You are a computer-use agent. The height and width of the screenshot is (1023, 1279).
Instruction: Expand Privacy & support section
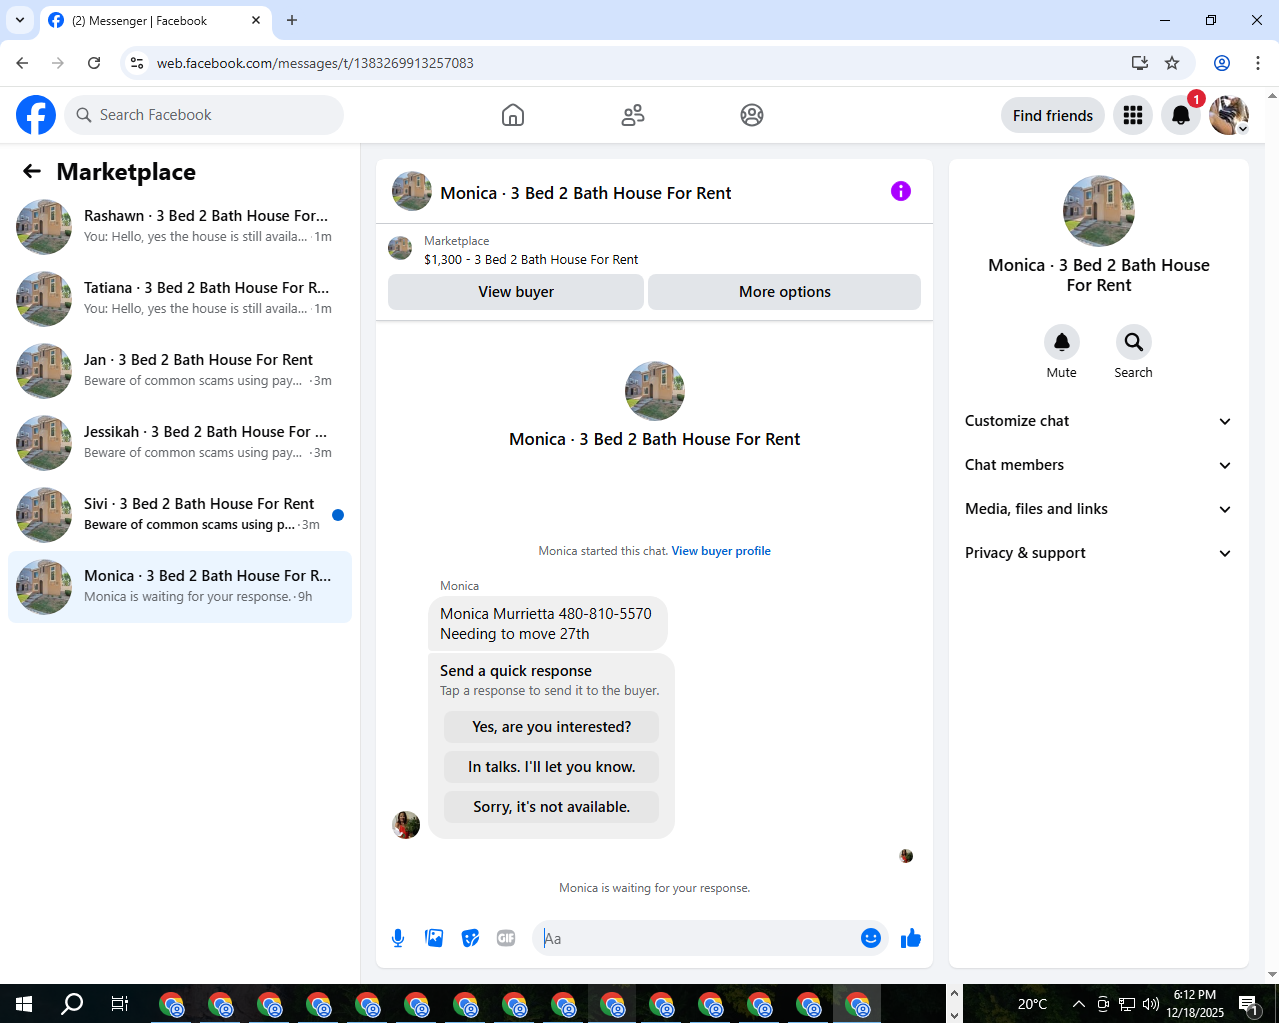click(1099, 553)
